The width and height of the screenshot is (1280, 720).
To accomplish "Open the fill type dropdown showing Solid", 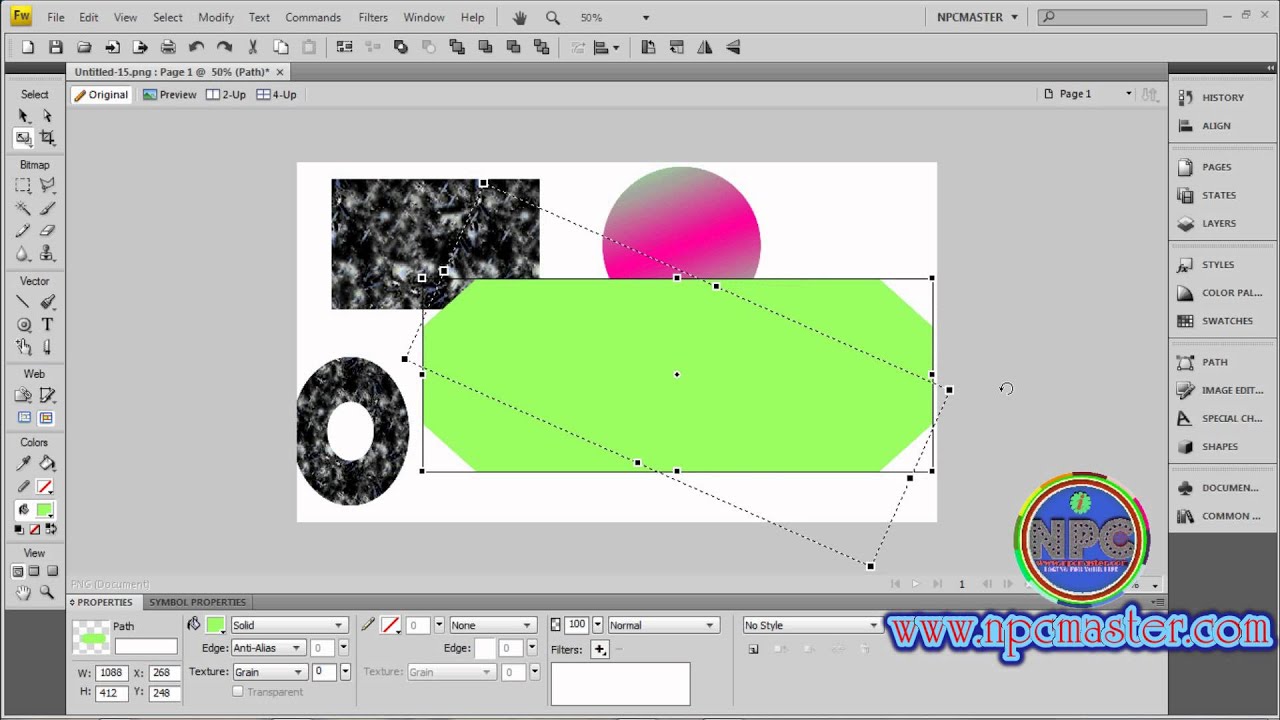I will click(288, 625).
